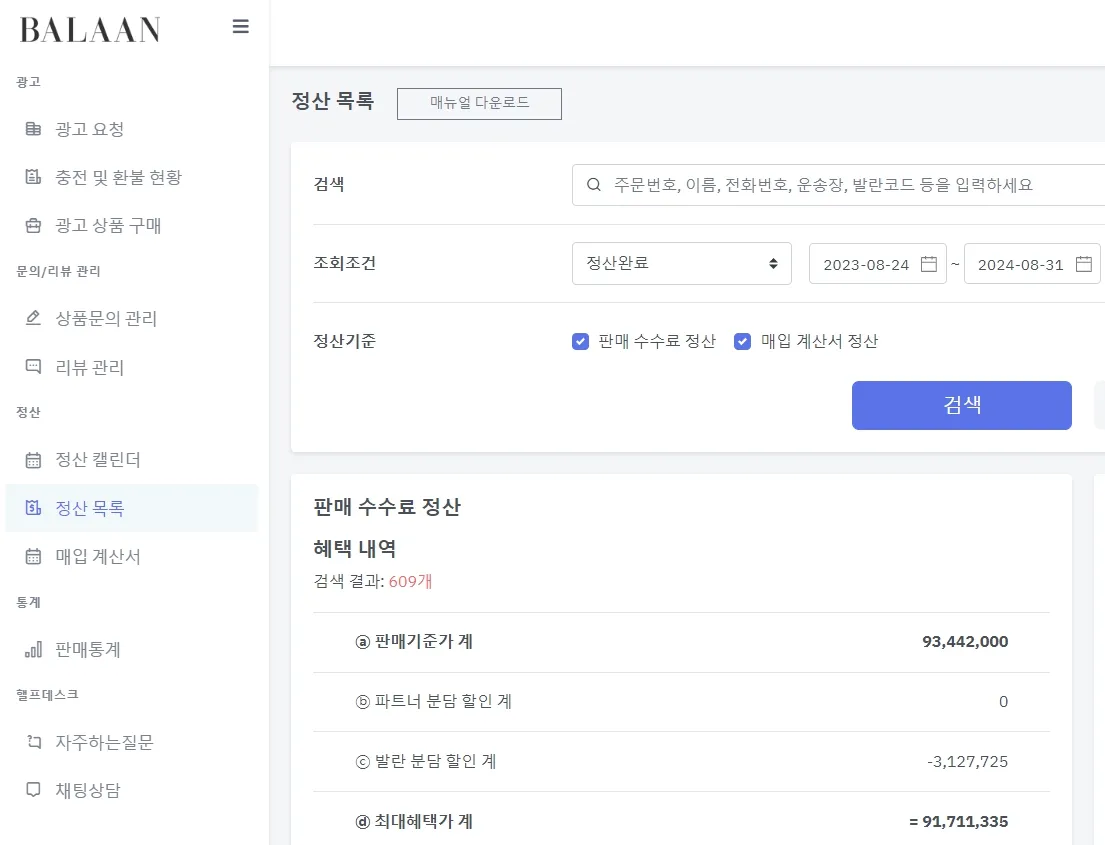This screenshot has width=1105, height=845.
Task: Click the 리뷰 관리 chat icon
Action: pos(33,366)
